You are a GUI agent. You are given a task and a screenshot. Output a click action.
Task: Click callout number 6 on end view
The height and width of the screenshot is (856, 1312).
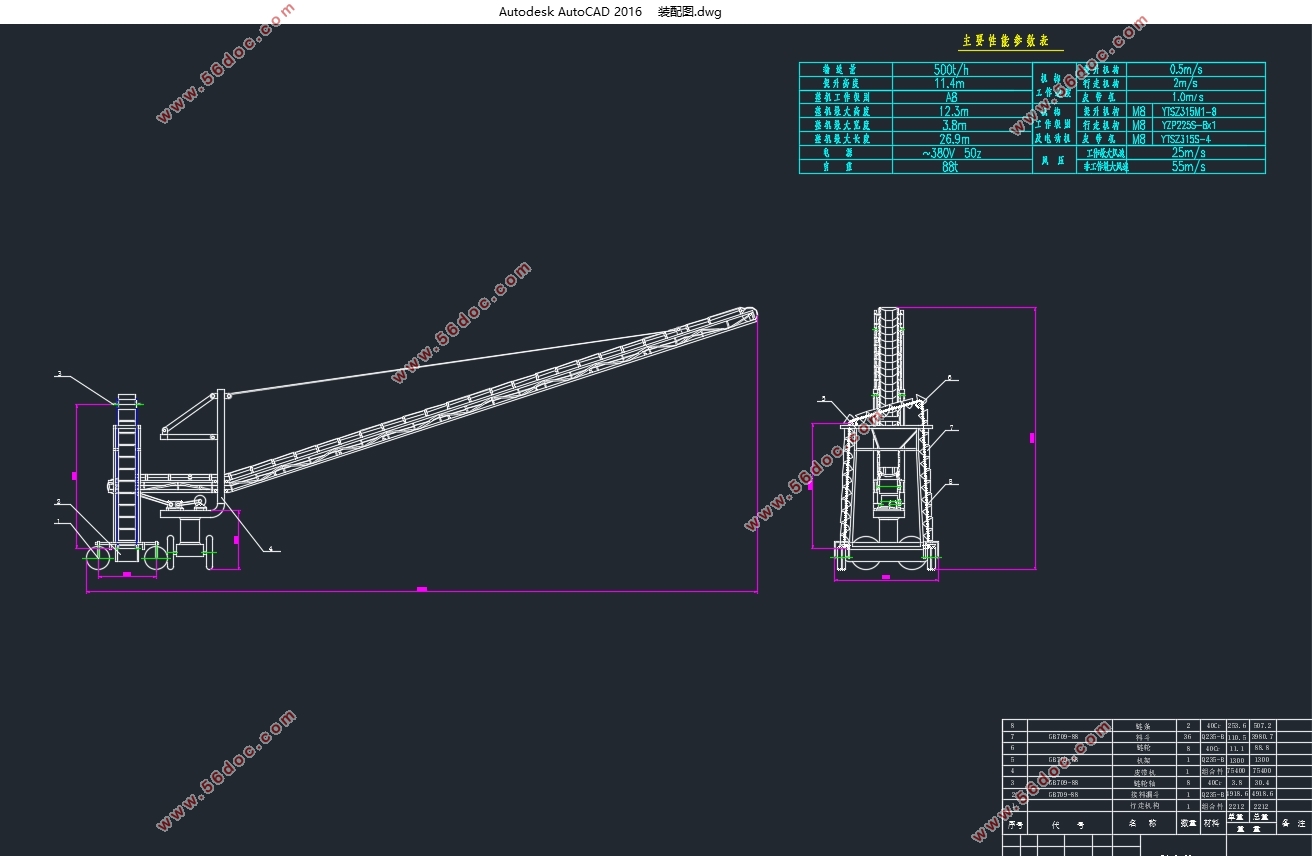949,378
